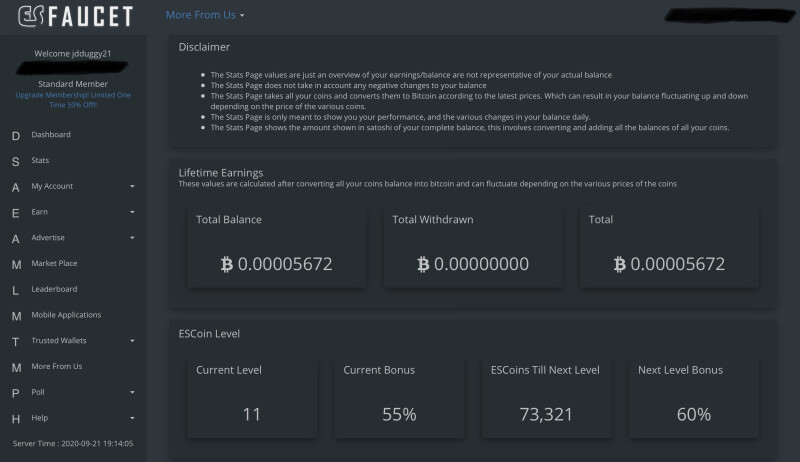The image size is (800, 462).
Task: Click the Total Balance card
Action: [277, 247]
